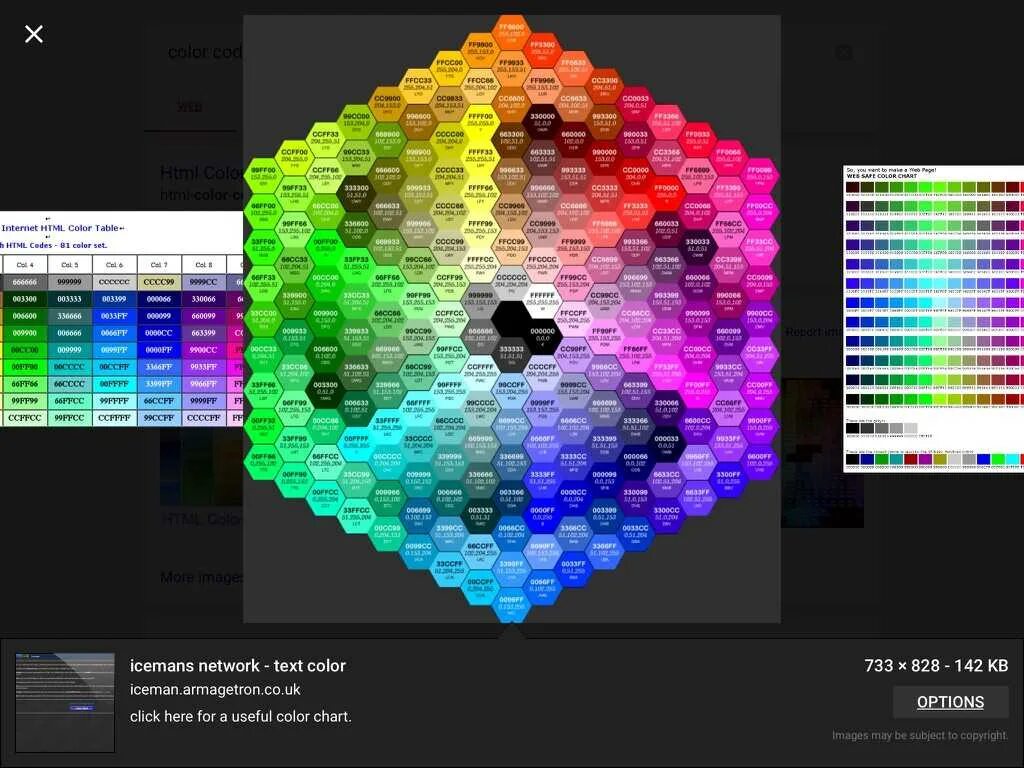Click 'click here for a useful color chart.' text
This screenshot has height=768, width=1024.
click(240, 716)
